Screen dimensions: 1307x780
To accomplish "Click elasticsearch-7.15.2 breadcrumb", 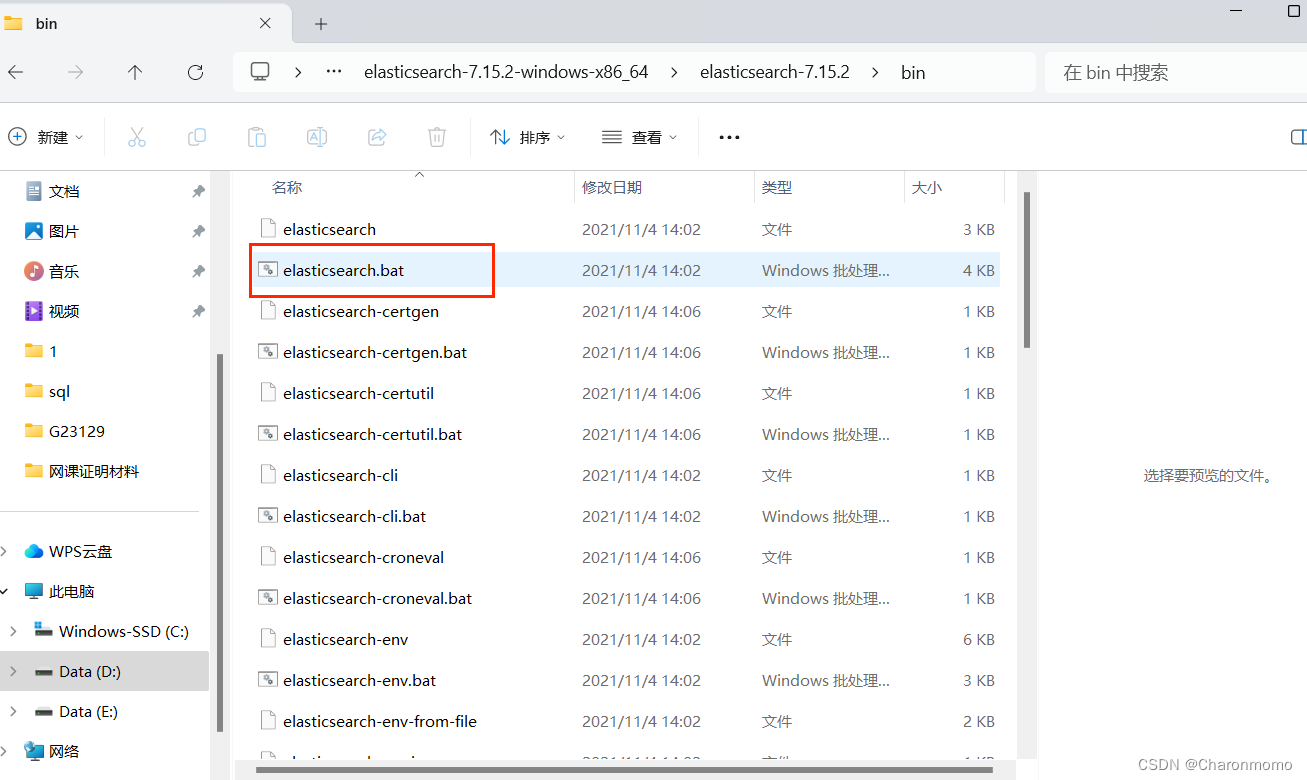I will [775, 72].
